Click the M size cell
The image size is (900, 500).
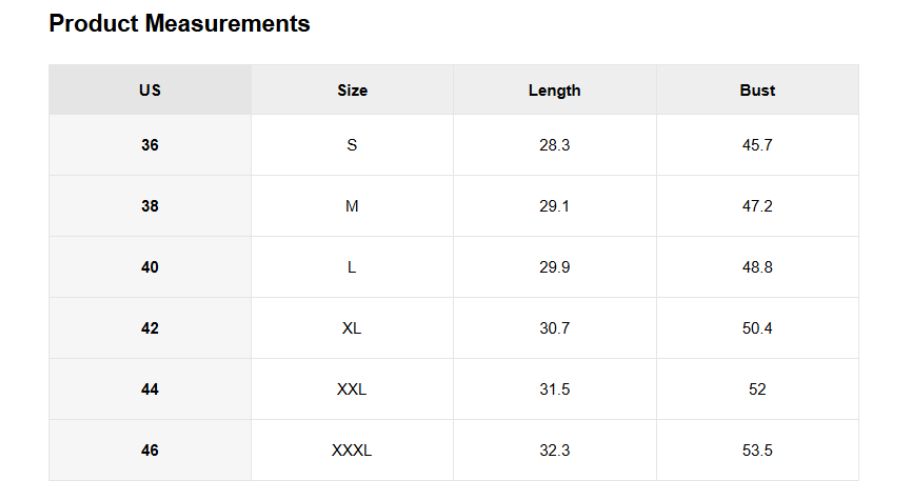tap(352, 206)
